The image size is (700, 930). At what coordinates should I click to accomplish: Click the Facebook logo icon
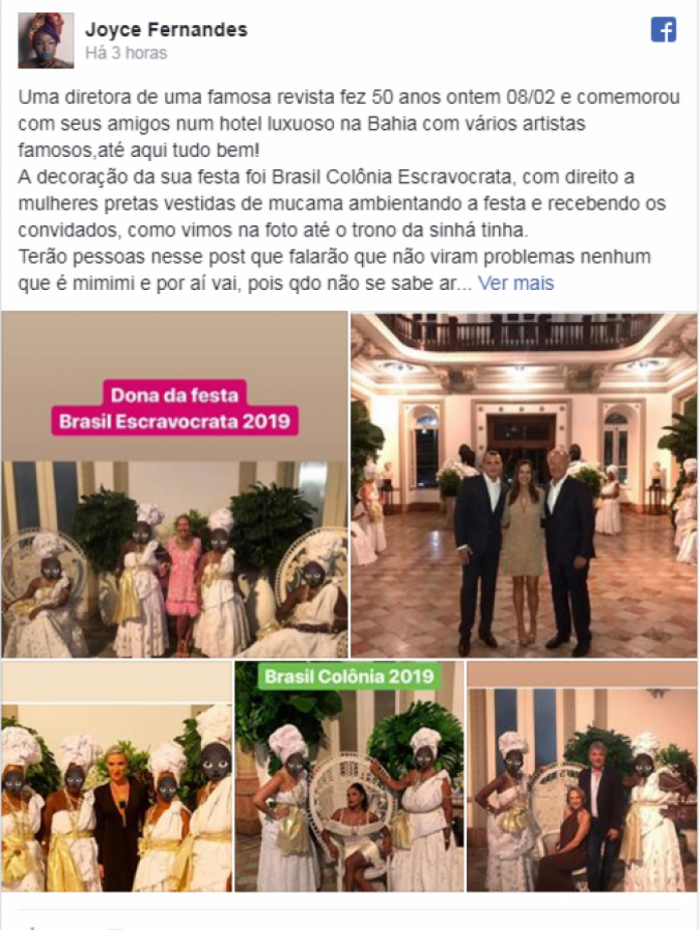tap(663, 30)
